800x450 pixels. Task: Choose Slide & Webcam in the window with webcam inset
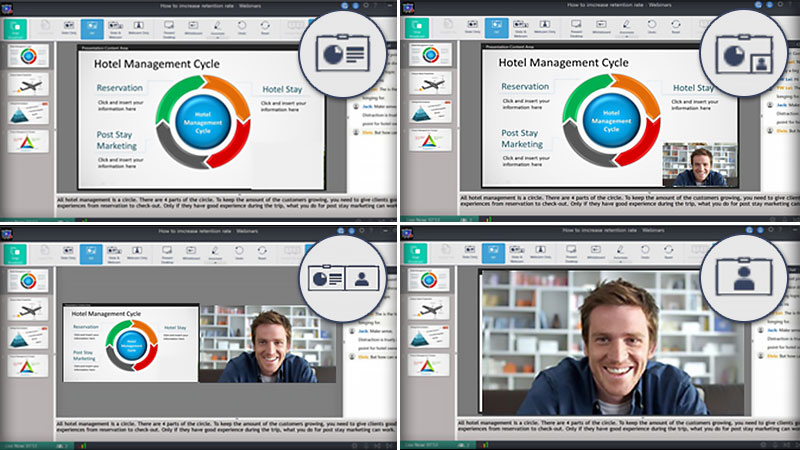click(x=520, y=27)
